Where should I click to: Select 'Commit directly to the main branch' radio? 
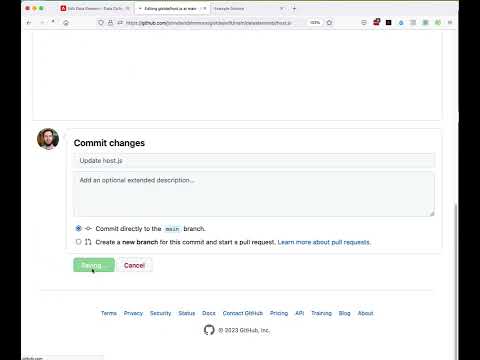[78, 228]
